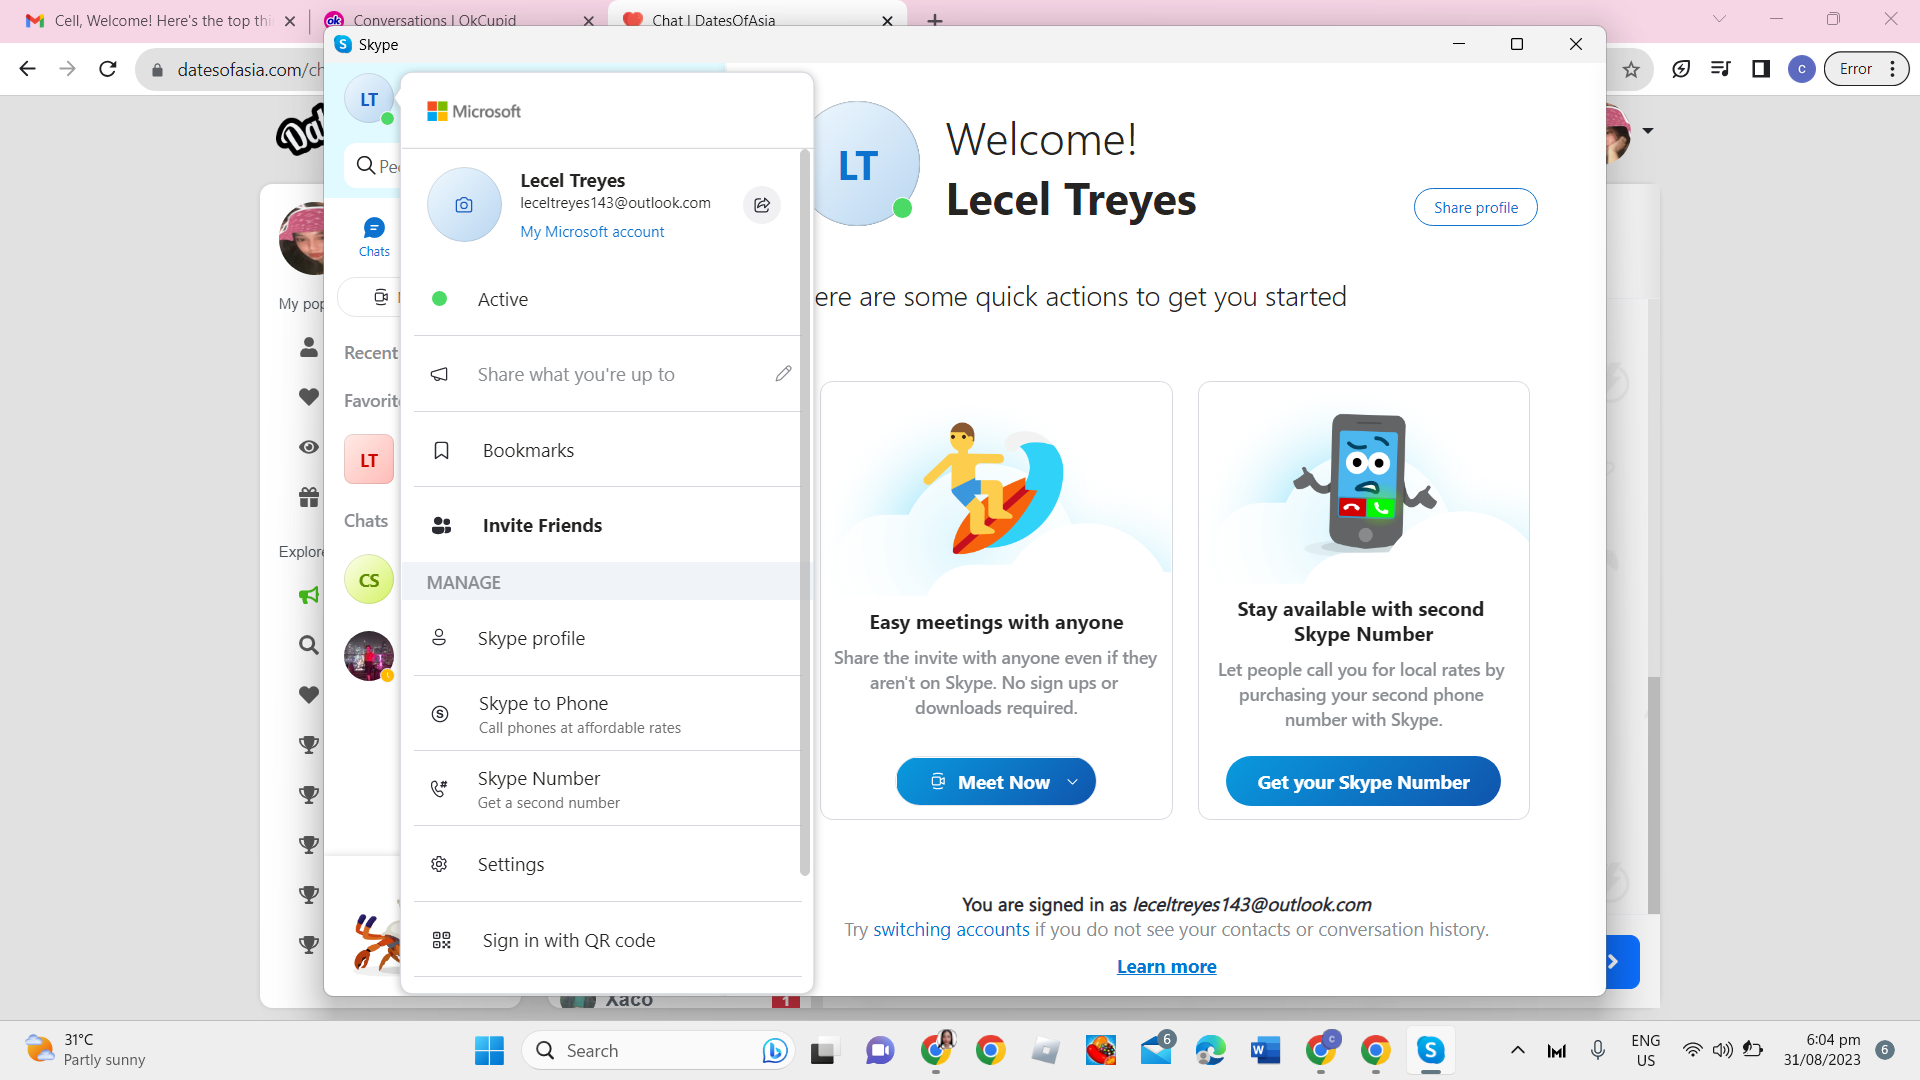Open Skype to Phone option
Image resolution: width=1920 pixels, height=1080 pixels.
[x=608, y=714]
